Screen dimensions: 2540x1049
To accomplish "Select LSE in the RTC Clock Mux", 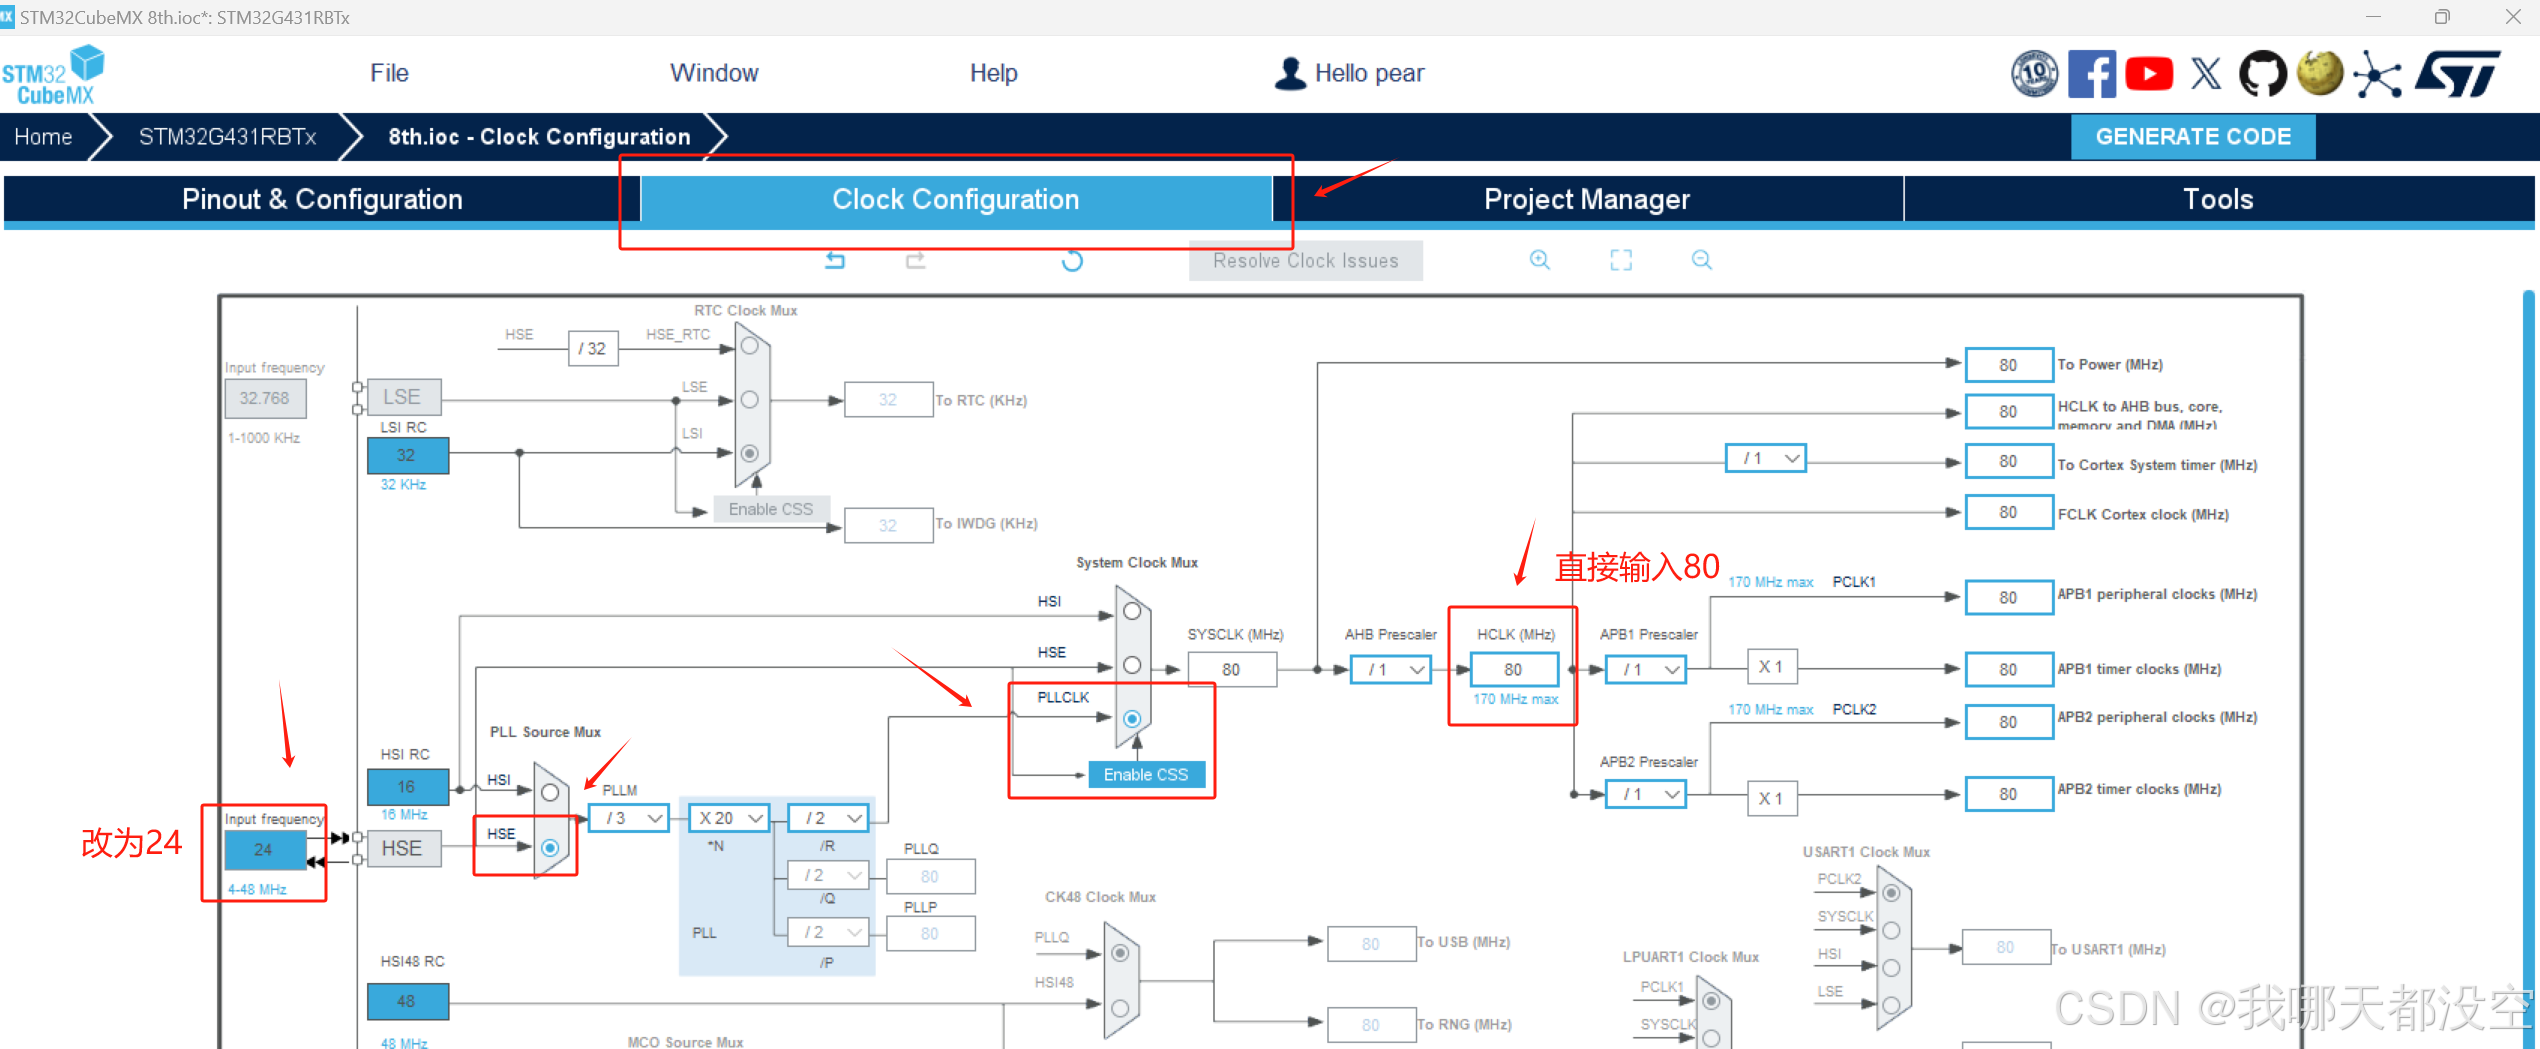I will [x=749, y=400].
